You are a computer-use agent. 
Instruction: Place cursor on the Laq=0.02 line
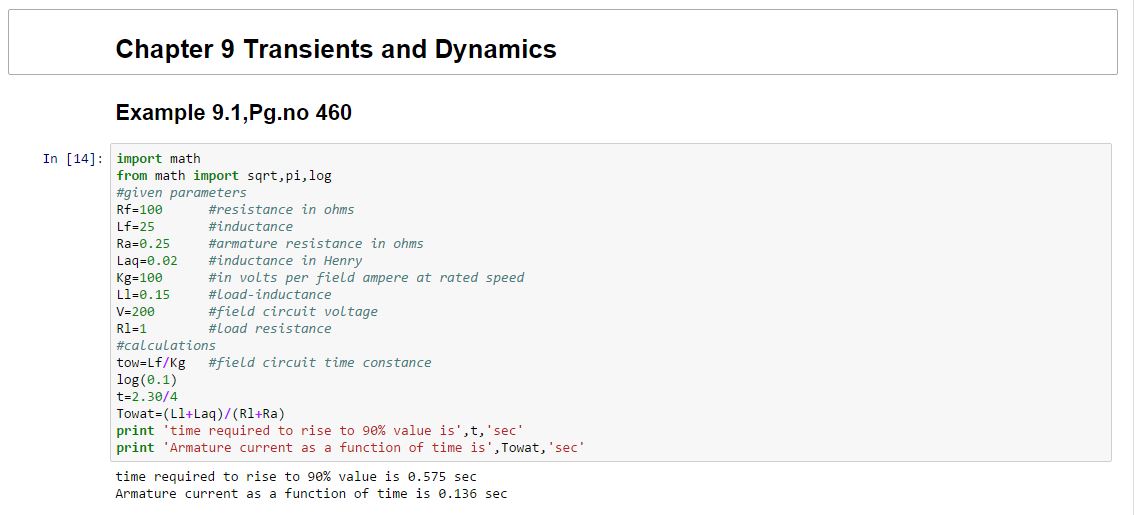(239, 261)
